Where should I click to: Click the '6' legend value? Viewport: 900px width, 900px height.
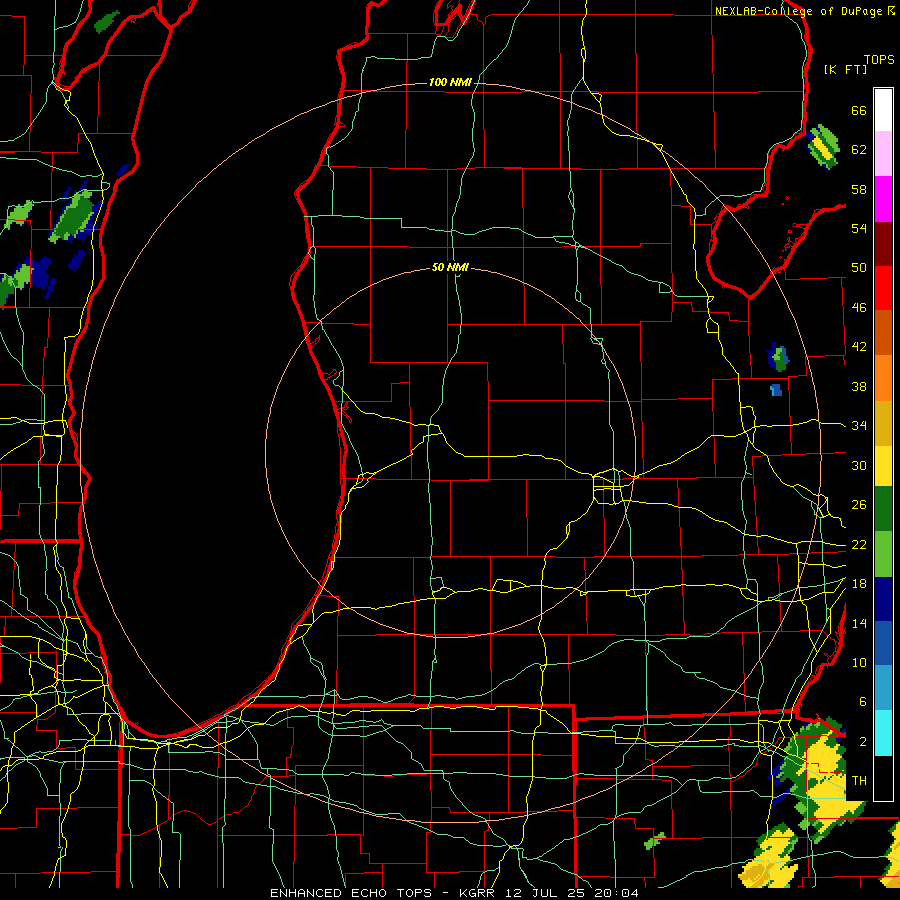[863, 702]
